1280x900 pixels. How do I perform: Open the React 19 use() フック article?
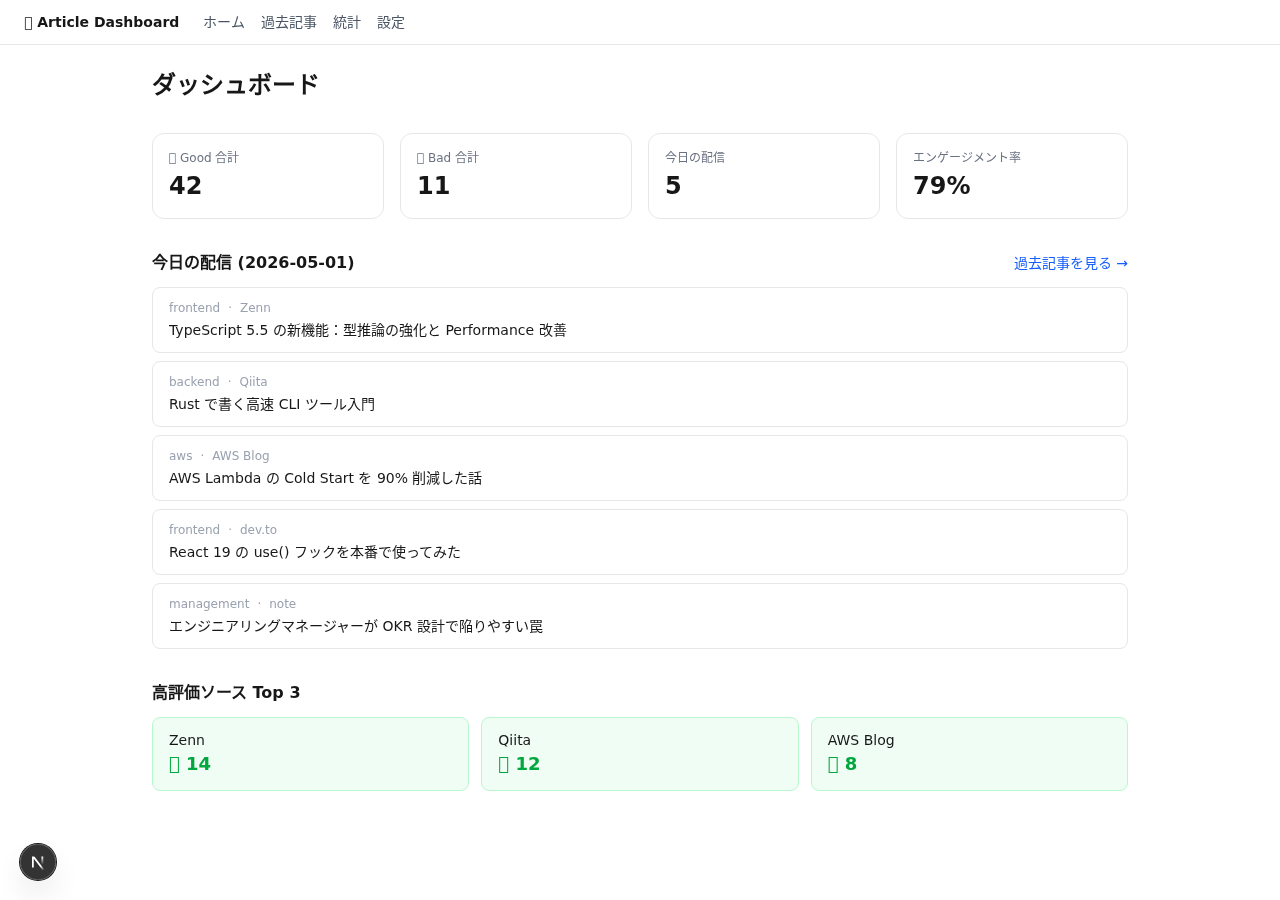[640, 542]
